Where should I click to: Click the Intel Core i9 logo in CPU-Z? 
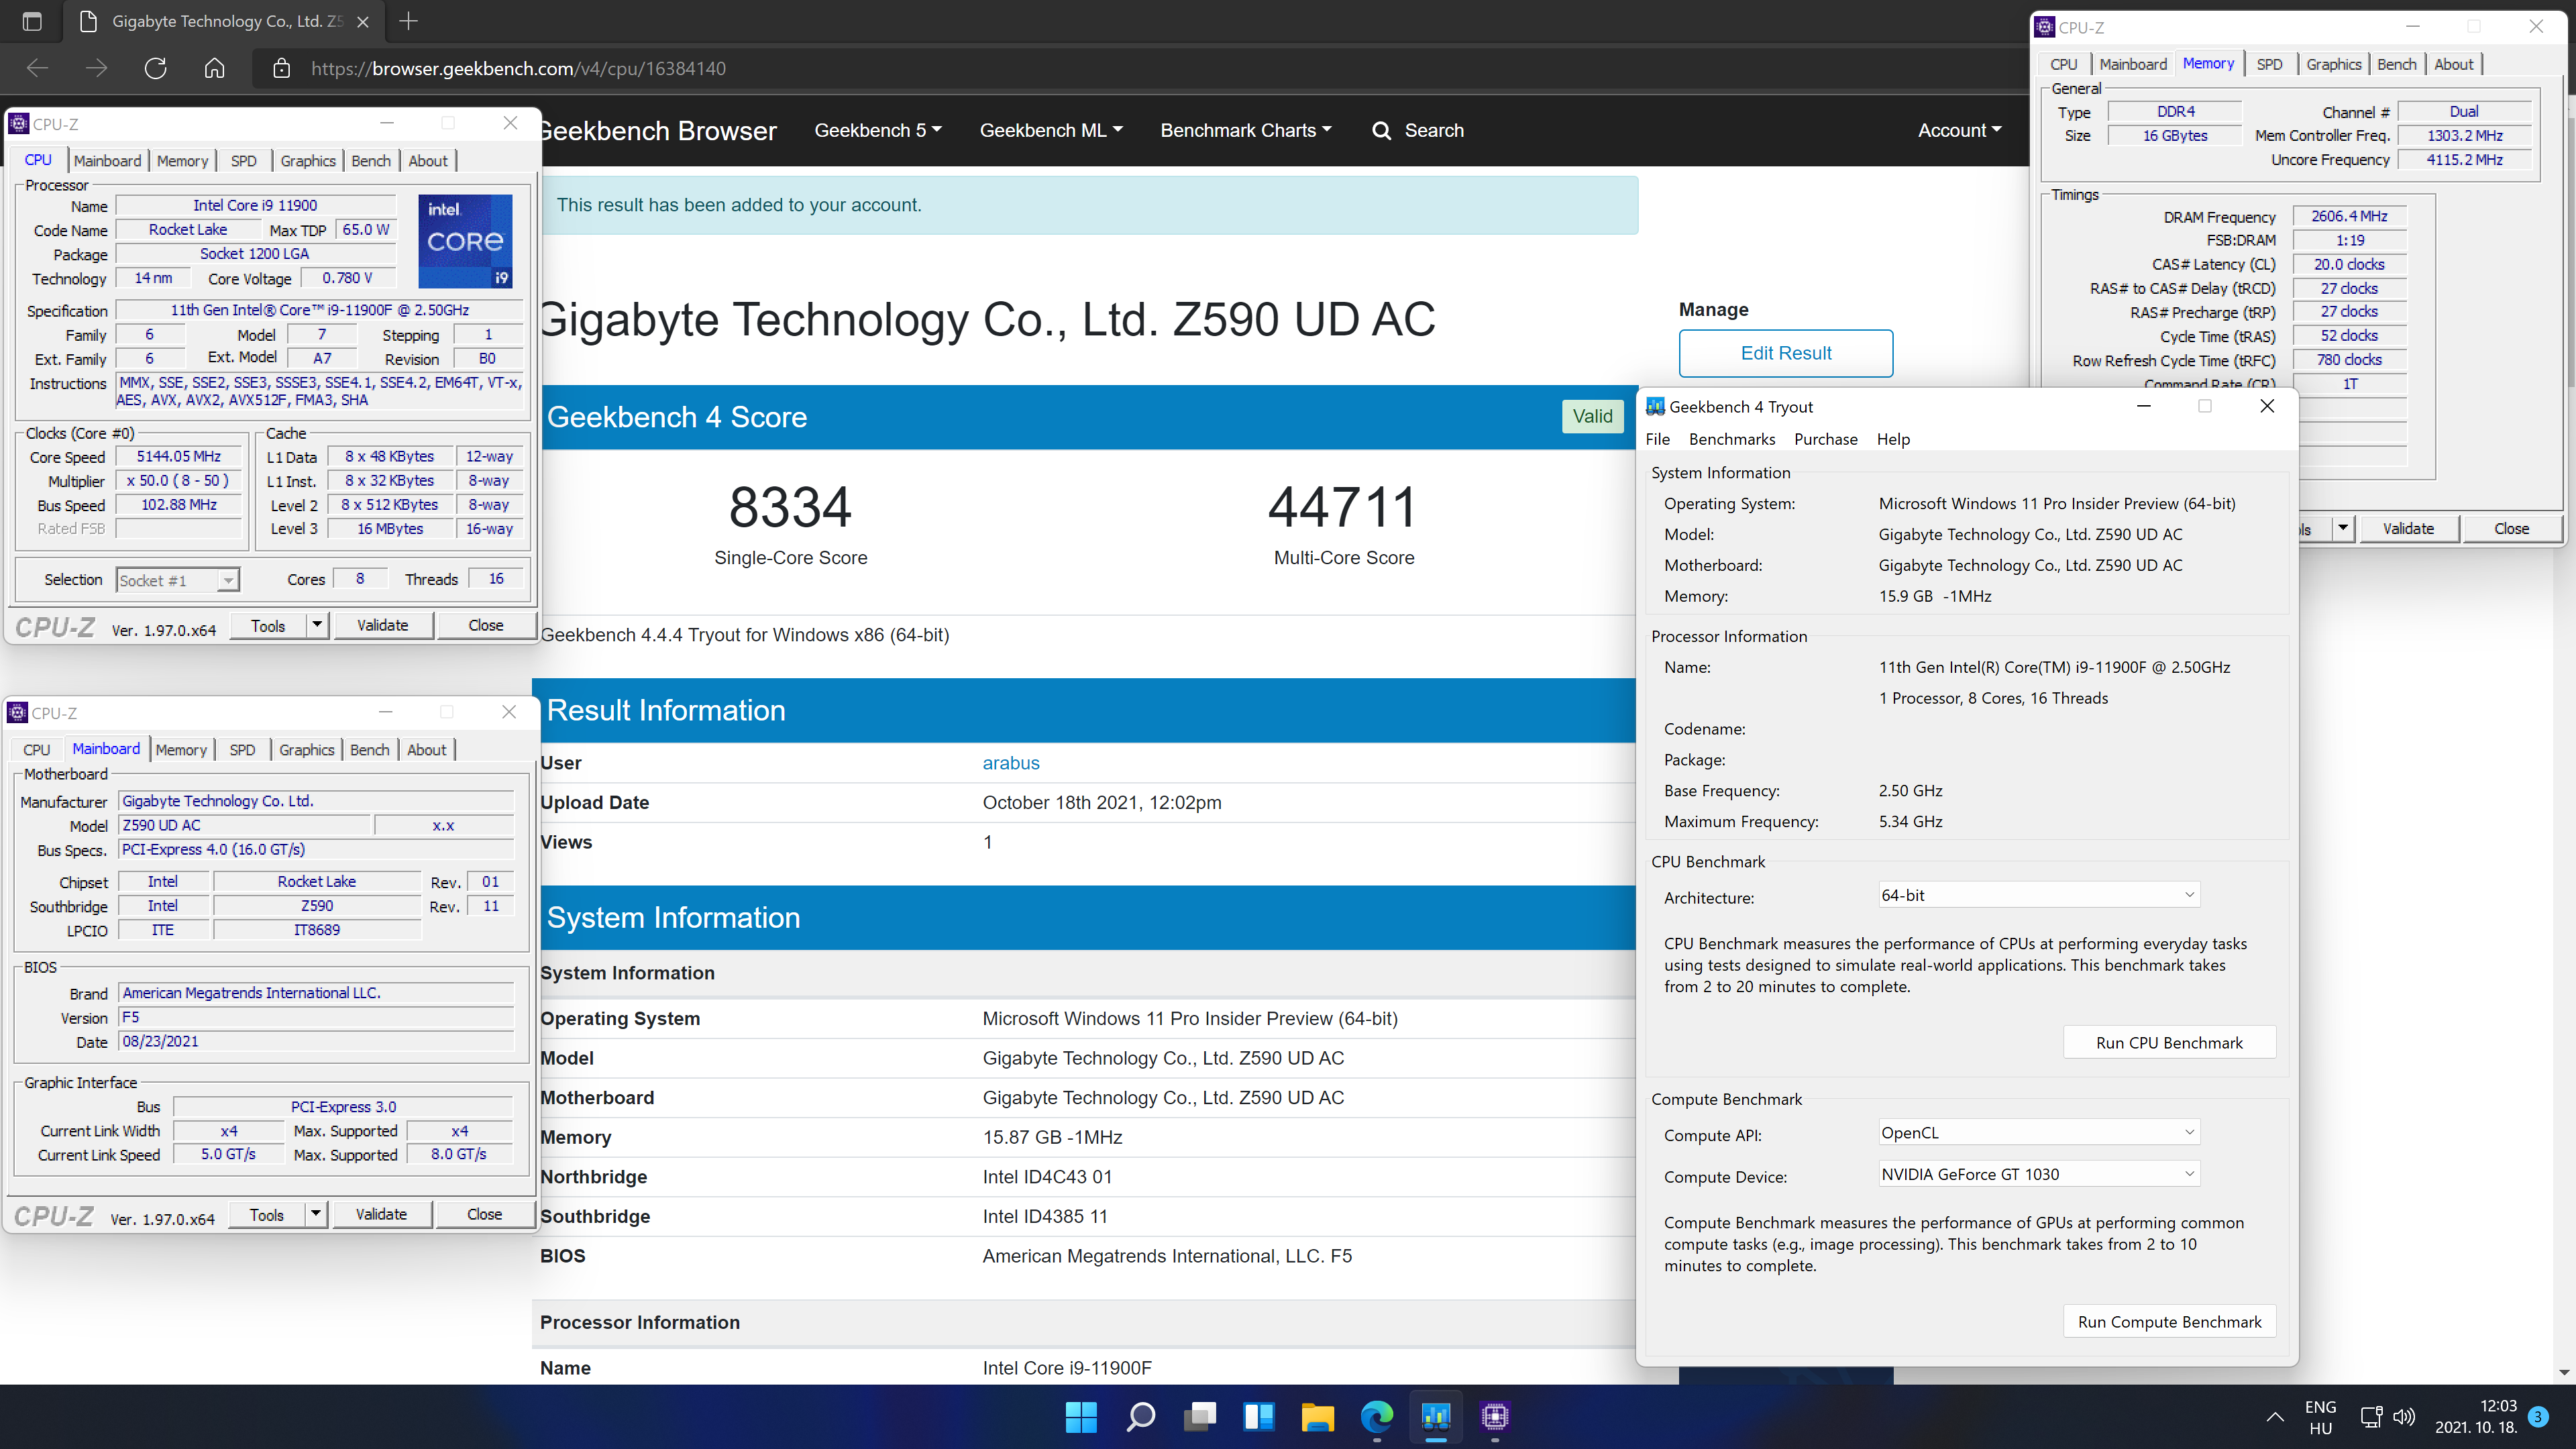click(x=465, y=241)
